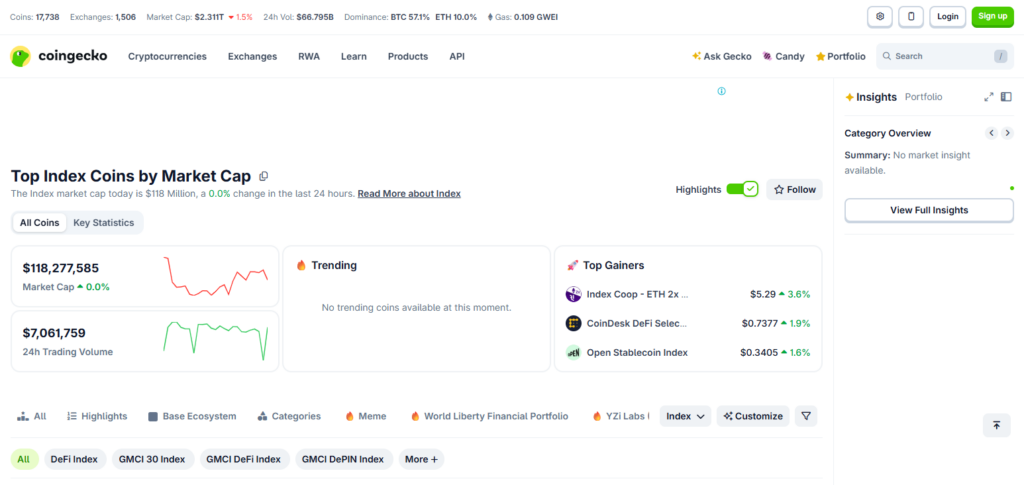1024x485 pixels.
Task: Open Read More about Index link
Action: coord(409,193)
